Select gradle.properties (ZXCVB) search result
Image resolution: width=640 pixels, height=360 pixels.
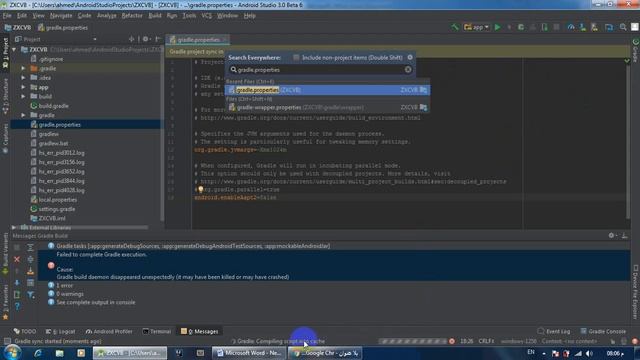[x=327, y=90]
